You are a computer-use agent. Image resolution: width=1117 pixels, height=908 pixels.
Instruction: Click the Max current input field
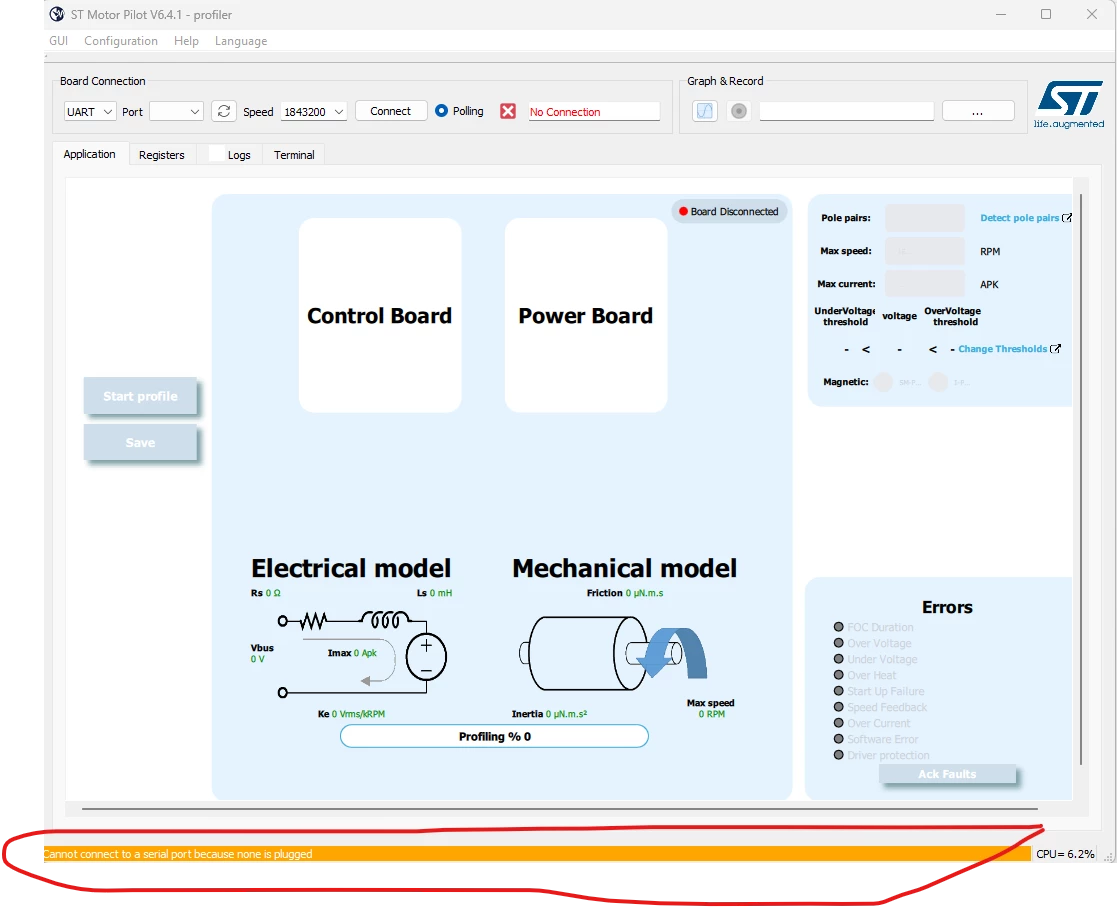(x=925, y=284)
